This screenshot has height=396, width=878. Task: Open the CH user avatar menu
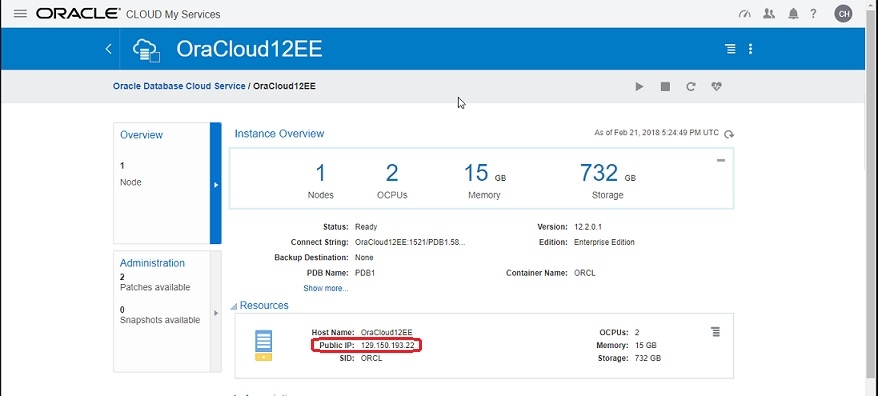(x=843, y=13)
